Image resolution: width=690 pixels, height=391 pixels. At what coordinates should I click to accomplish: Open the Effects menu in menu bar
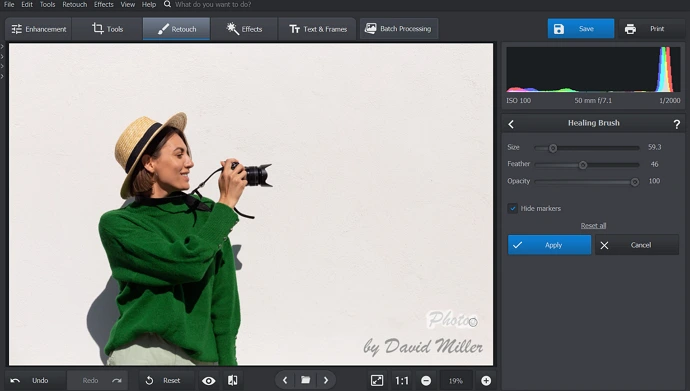pyautogui.click(x=104, y=4)
